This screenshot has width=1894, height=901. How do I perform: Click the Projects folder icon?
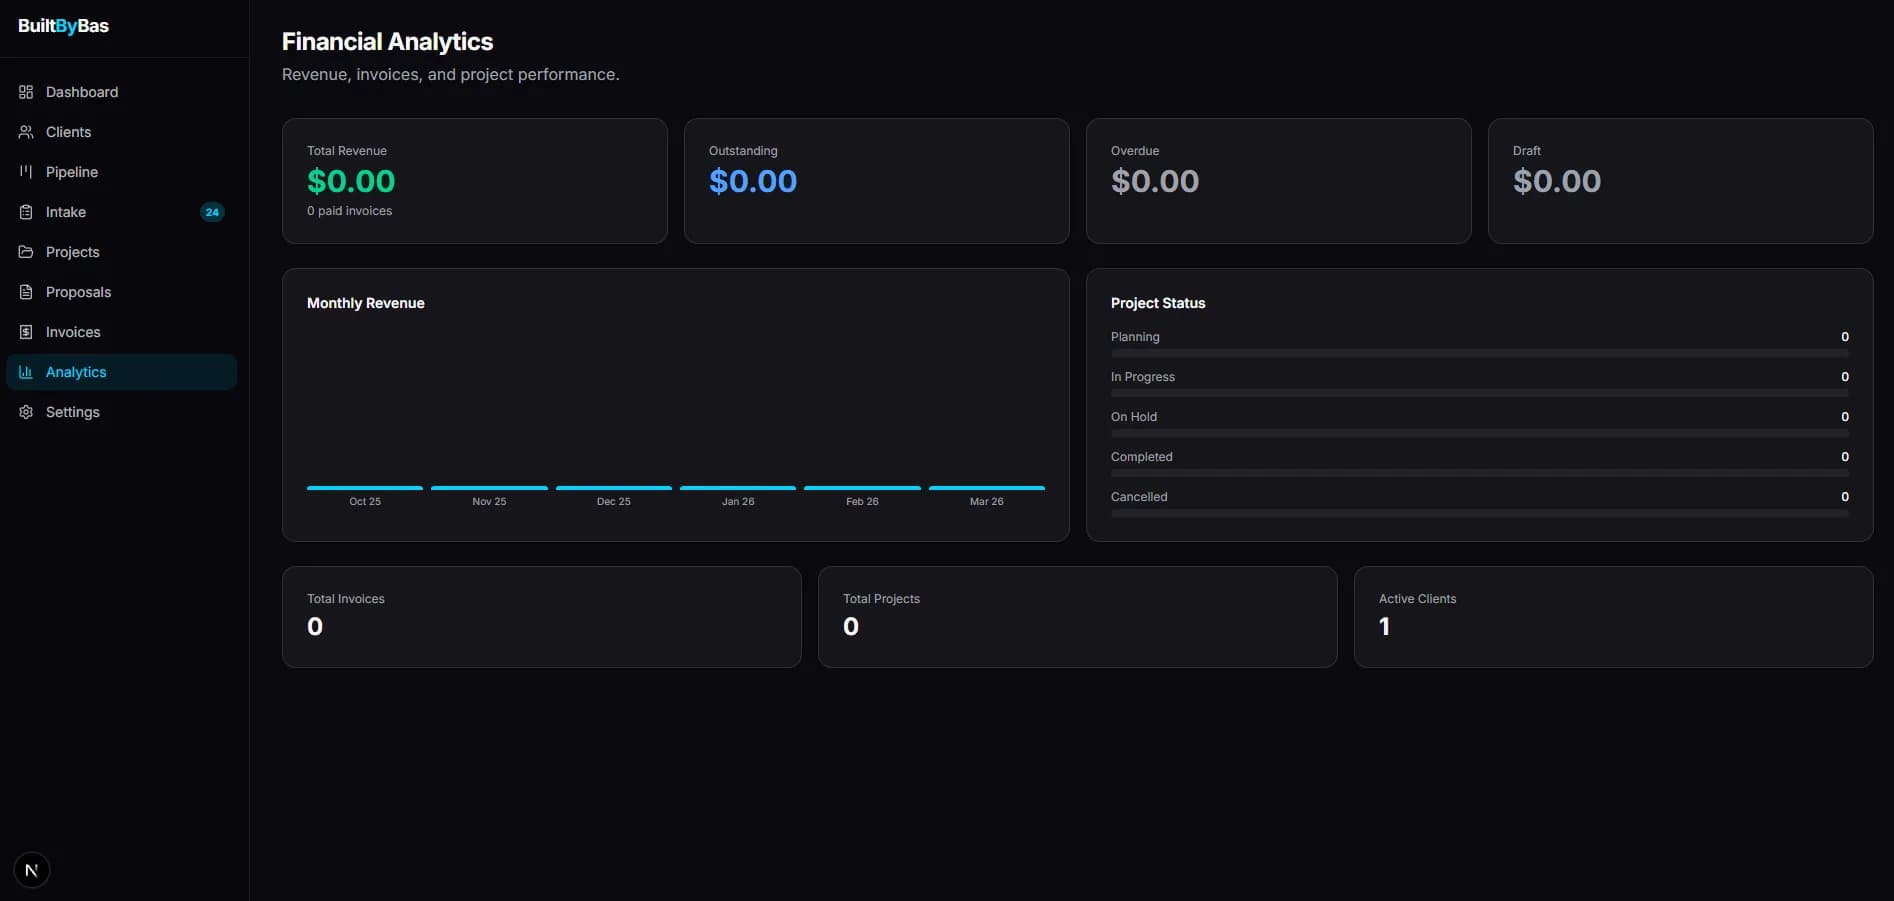[26, 252]
